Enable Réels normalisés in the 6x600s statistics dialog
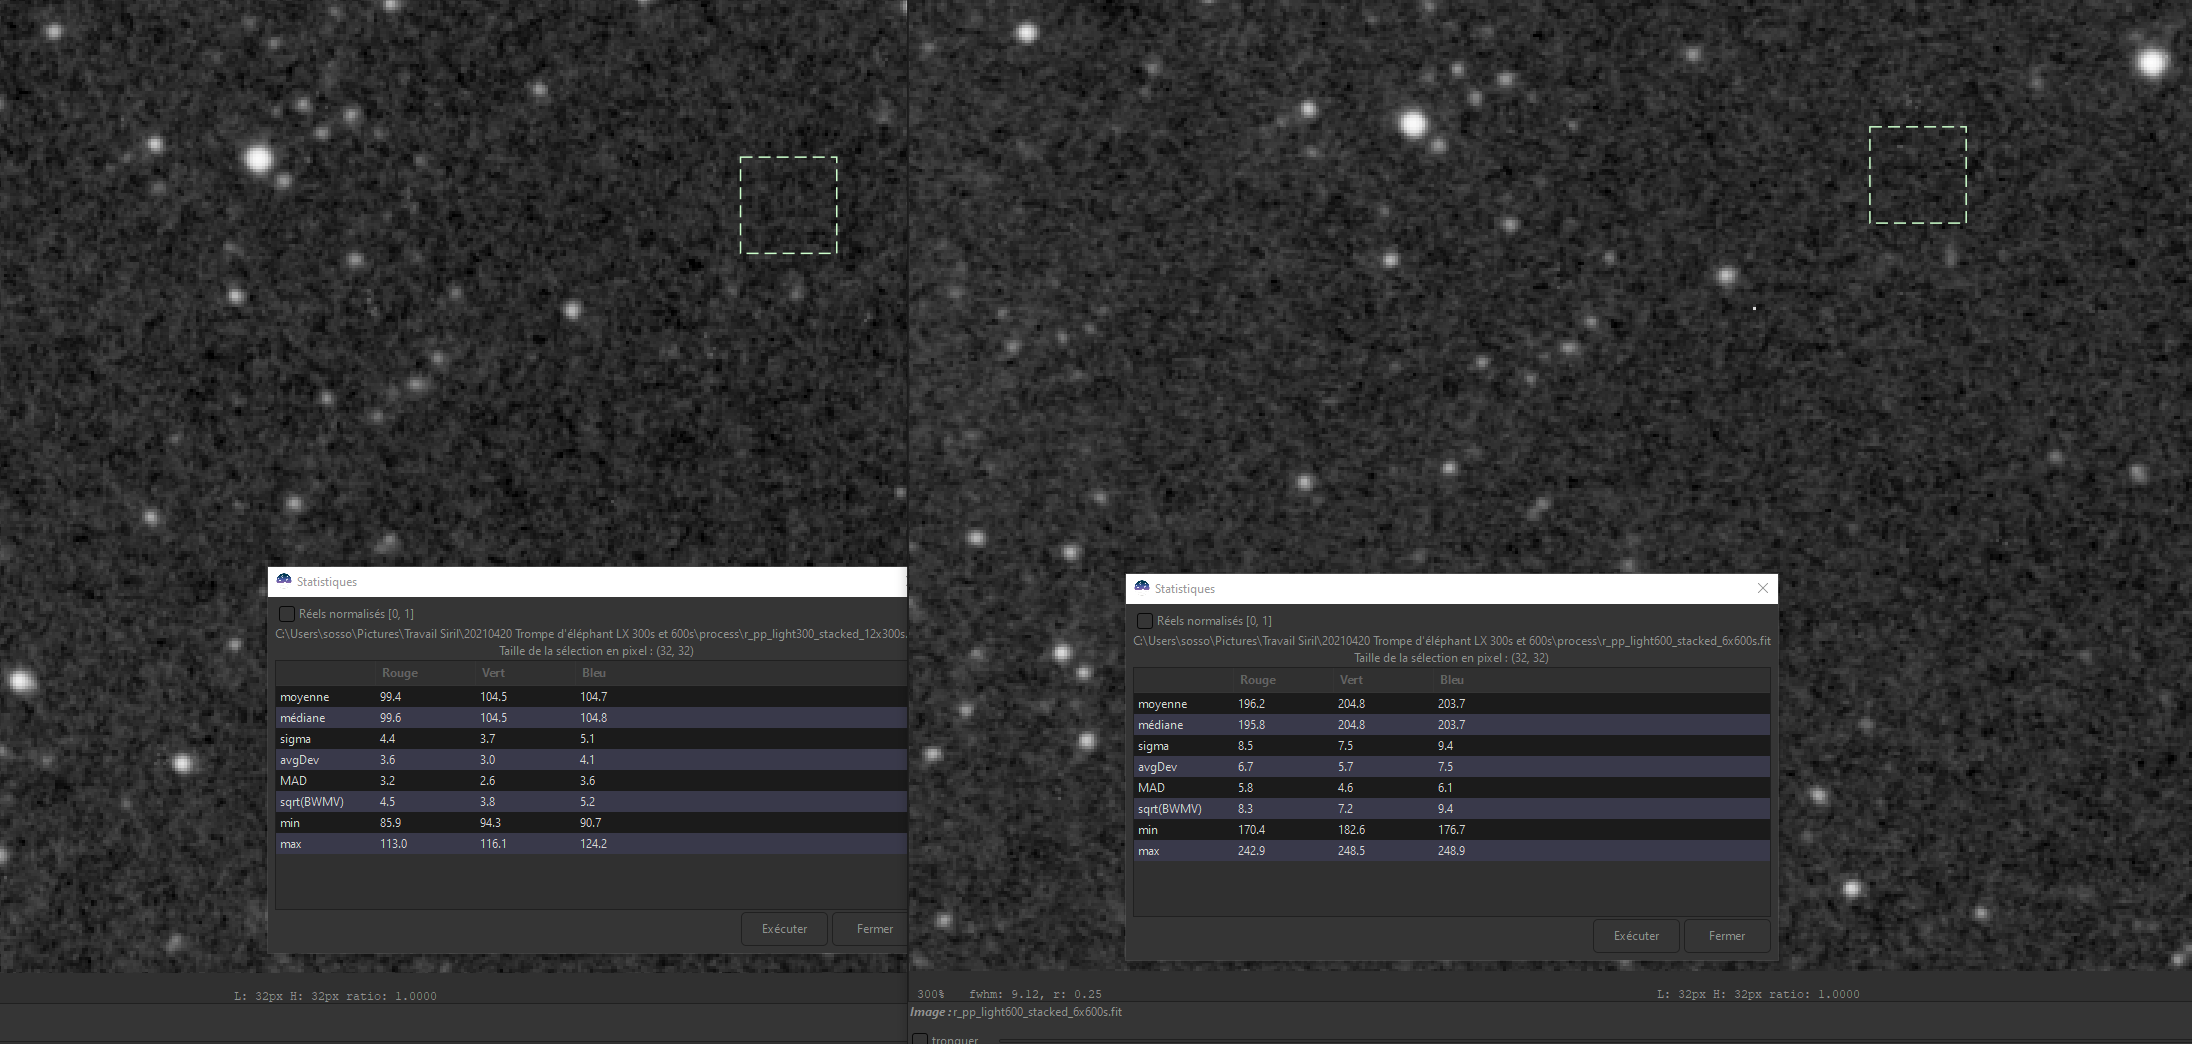This screenshot has height=1044, width=2192. (x=1145, y=621)
